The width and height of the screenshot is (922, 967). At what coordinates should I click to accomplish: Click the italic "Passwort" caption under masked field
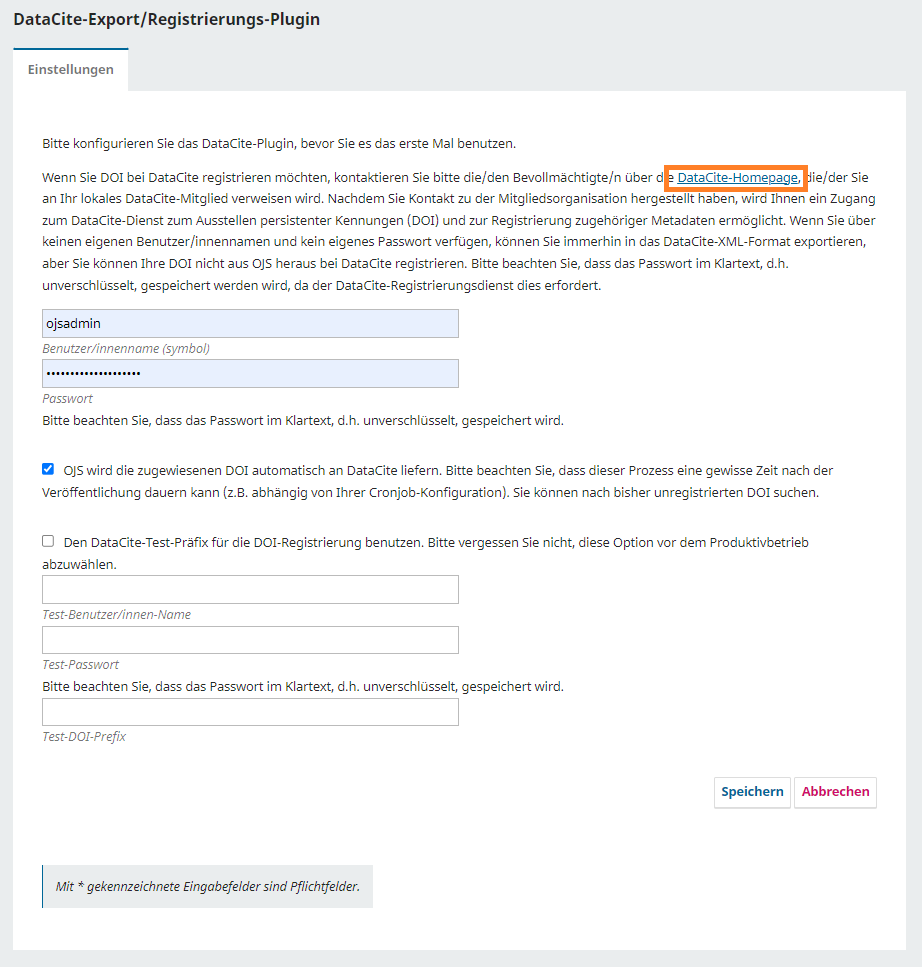[68, 399]
